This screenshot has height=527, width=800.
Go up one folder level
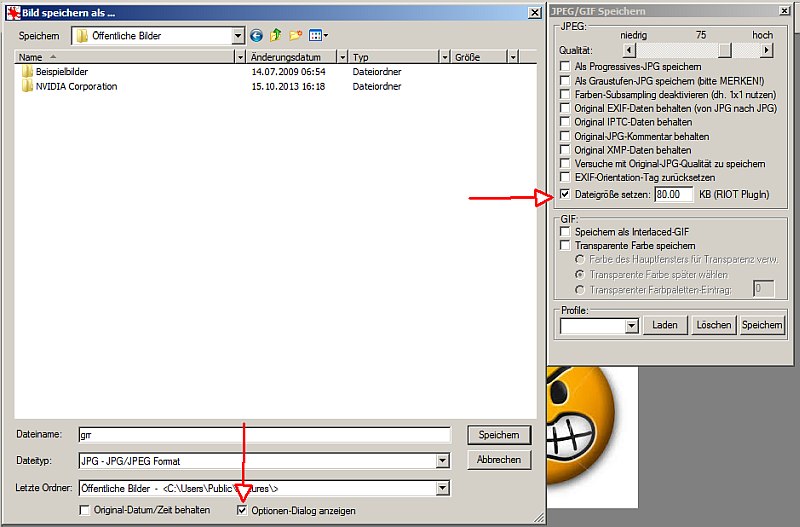click(x=276, y=36)
